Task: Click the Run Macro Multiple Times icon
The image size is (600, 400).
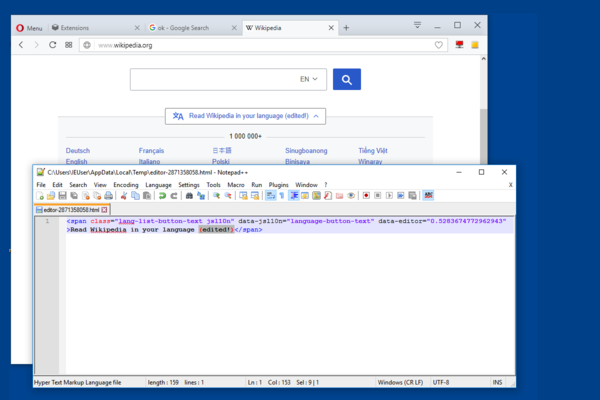Action: (x=401, y=196)
